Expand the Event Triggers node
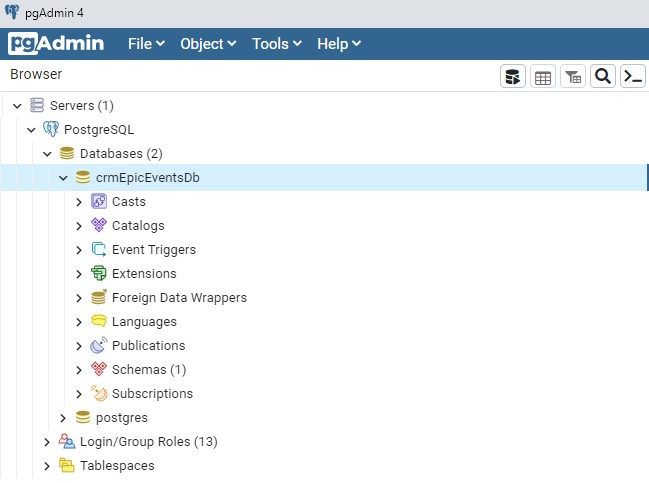Image resolution: width=649 pixels, height=483 pixels. (x=79, y=250)
